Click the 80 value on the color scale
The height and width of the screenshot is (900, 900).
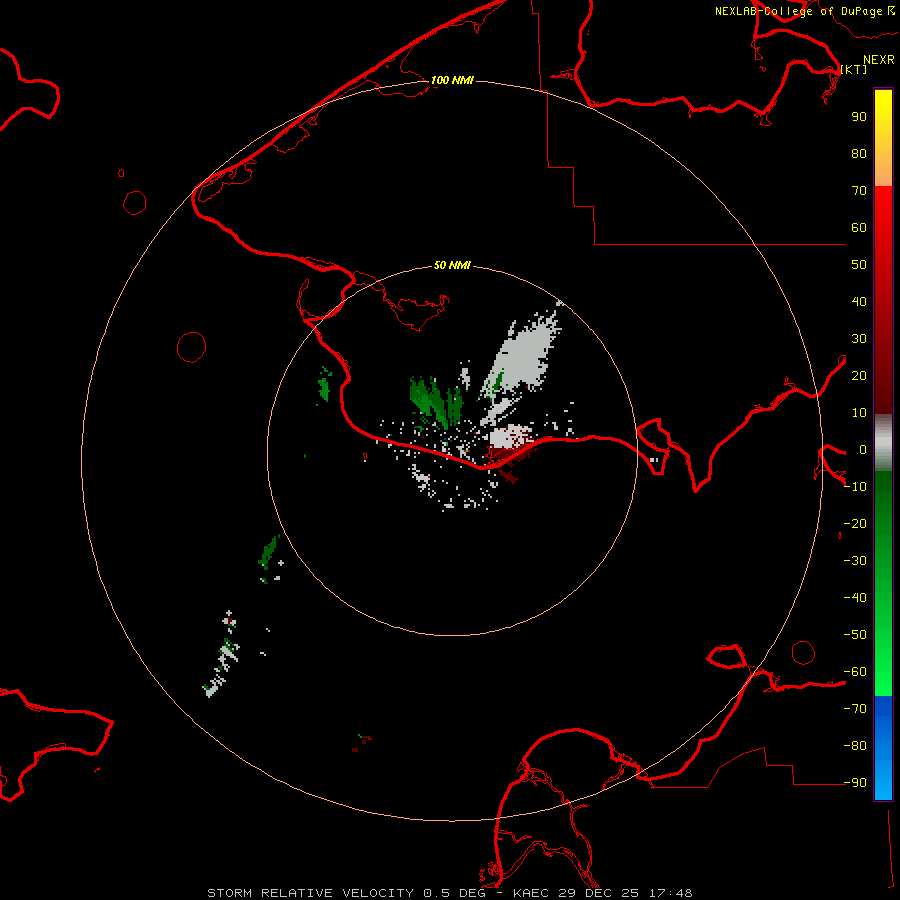click(x=859, y=154)
